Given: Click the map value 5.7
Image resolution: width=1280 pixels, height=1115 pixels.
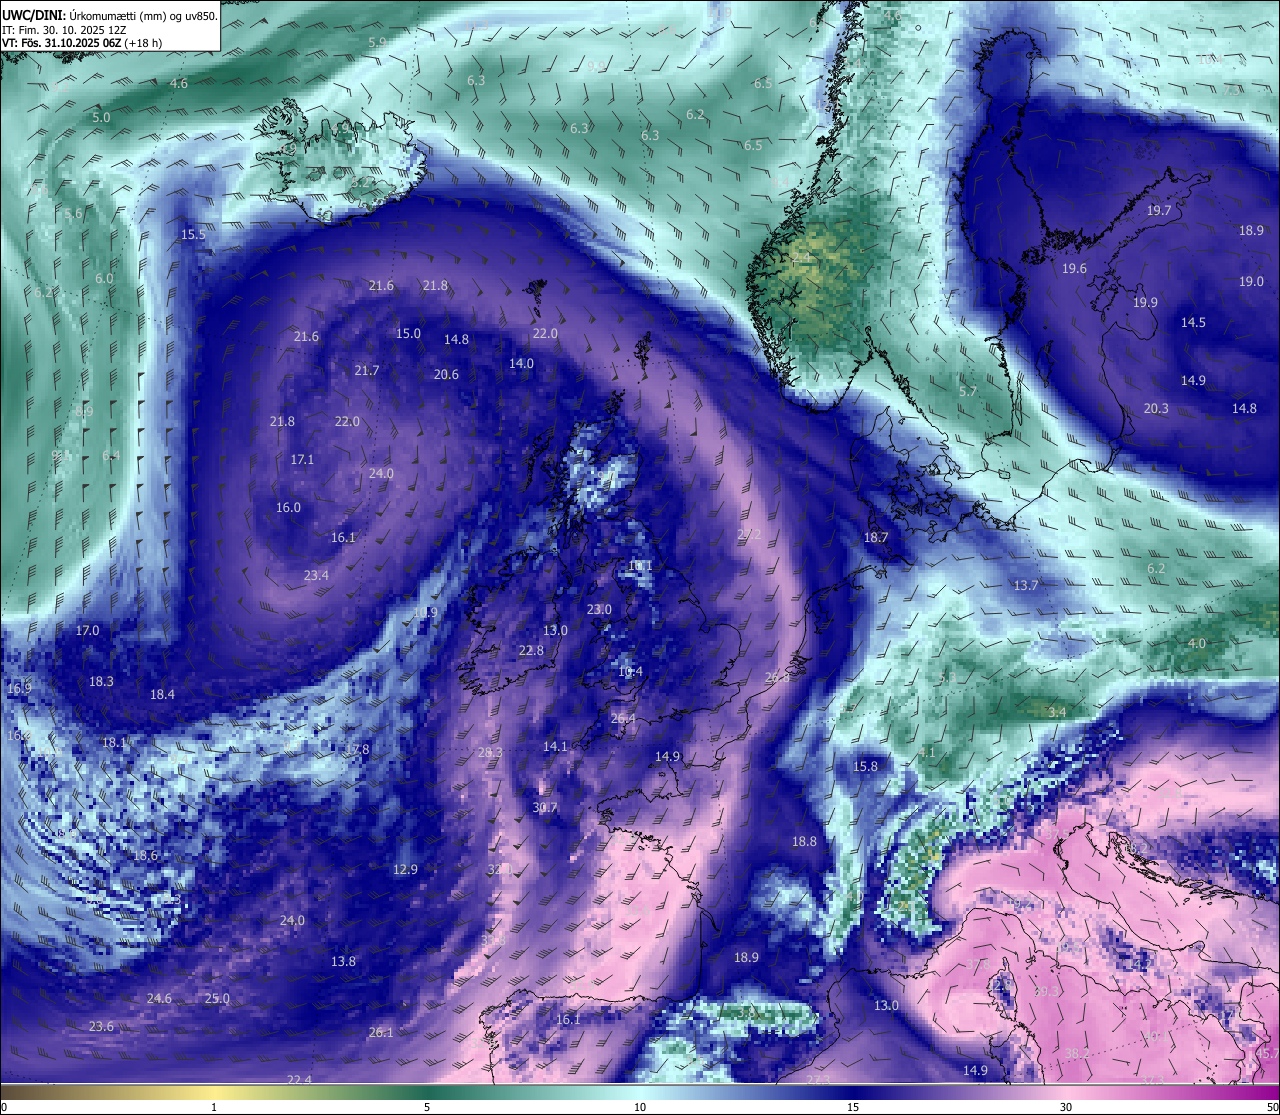Looking at the screenshot, I should point(967,392).
